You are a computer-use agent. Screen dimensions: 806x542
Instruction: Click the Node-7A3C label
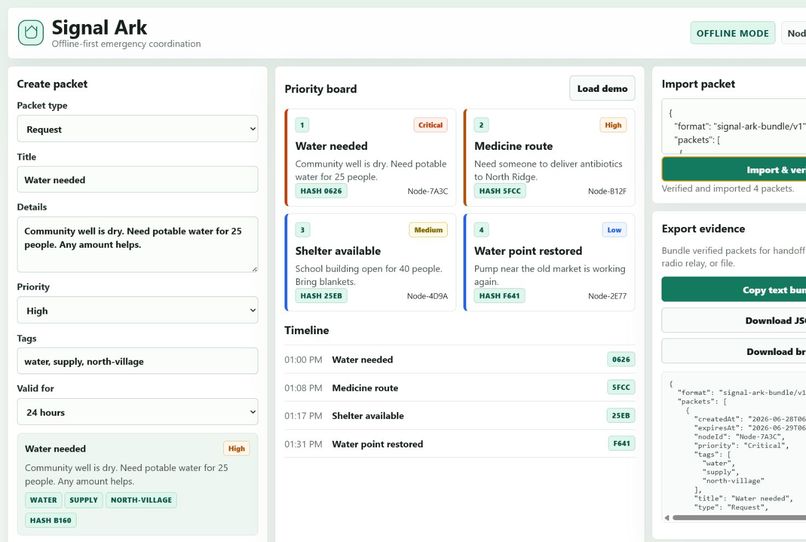point(428,191)
